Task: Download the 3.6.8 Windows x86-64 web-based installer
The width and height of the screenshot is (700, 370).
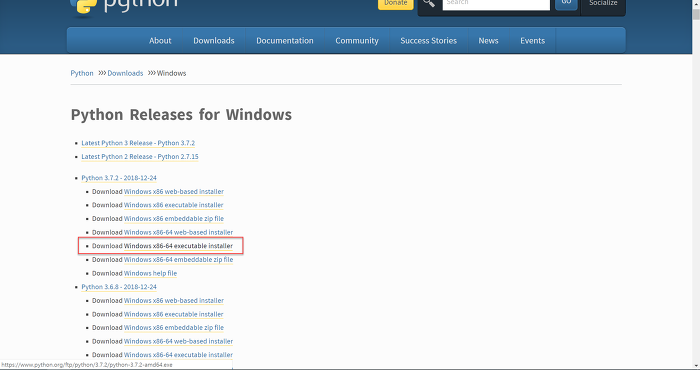Action: click(x=178, y=341)
